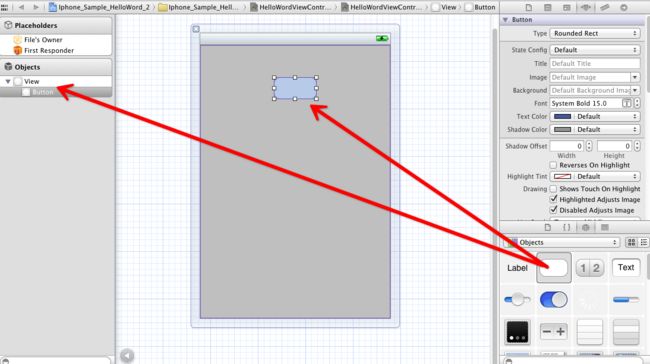
Task: Open the Shadow Color gray swatch
Action: click(x=562, y=129)
